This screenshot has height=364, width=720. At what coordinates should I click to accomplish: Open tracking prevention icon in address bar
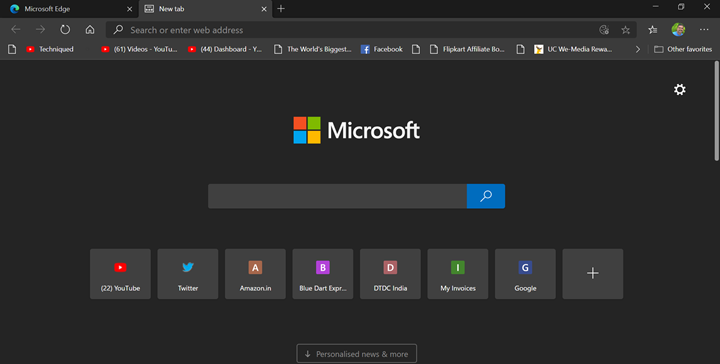tap(604, 30)
